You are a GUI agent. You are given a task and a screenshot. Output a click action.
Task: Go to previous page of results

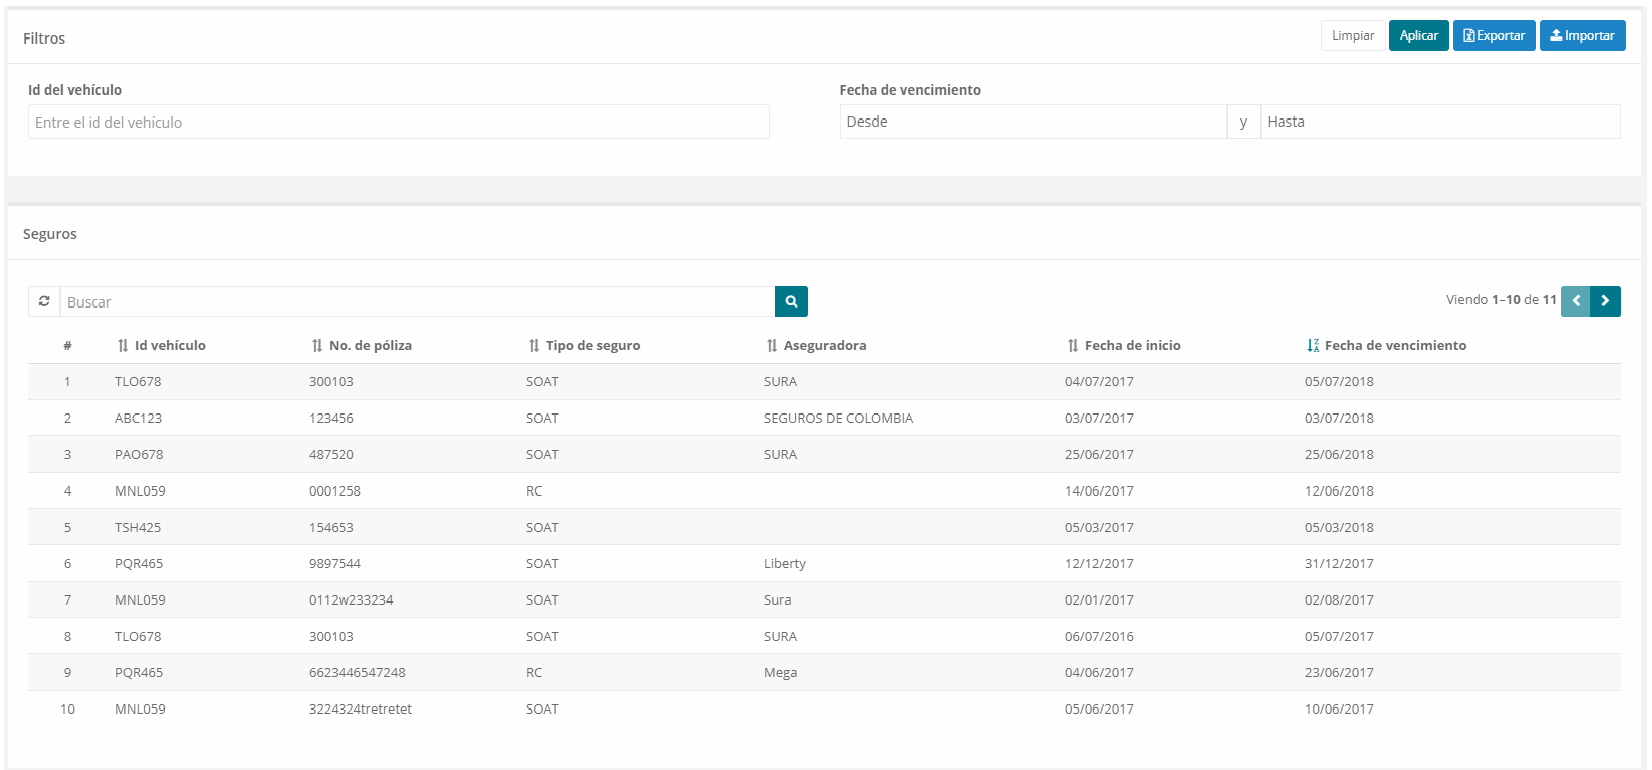[1575, 301]
